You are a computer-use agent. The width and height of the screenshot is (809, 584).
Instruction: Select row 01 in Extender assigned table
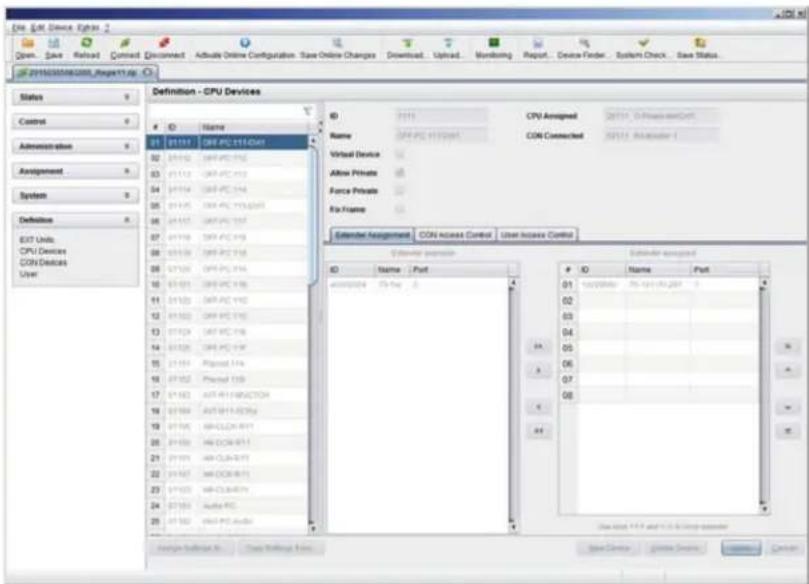click(660, 284)
